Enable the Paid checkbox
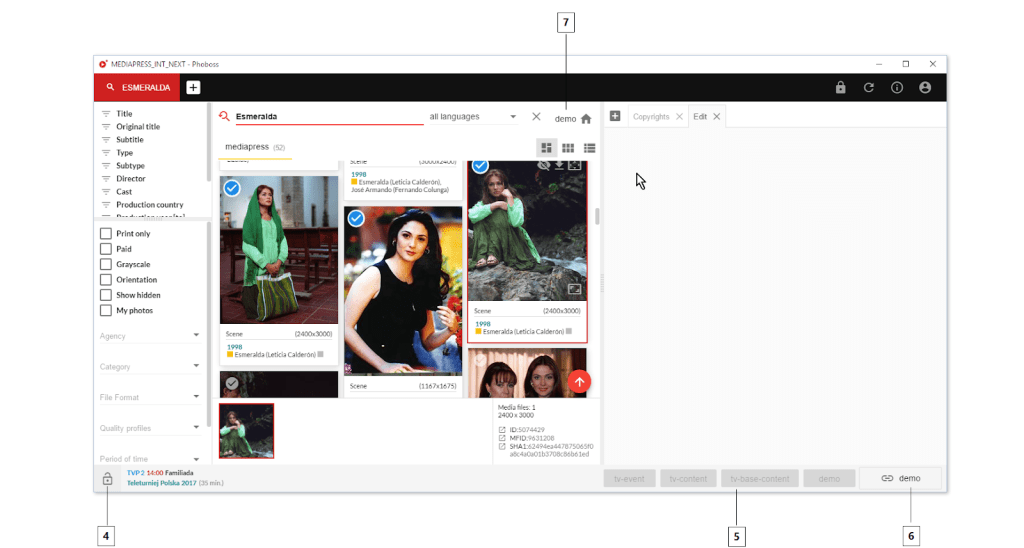The width and height of the screenshot is (1024, 548). click(106, 249)
